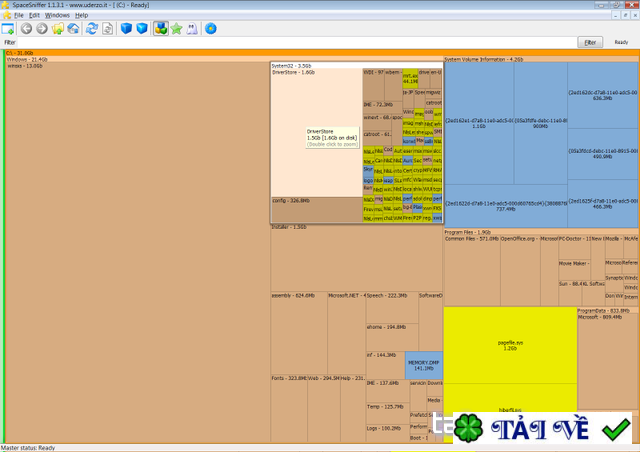
Task: Open the Windows menu
Action: 57,15
